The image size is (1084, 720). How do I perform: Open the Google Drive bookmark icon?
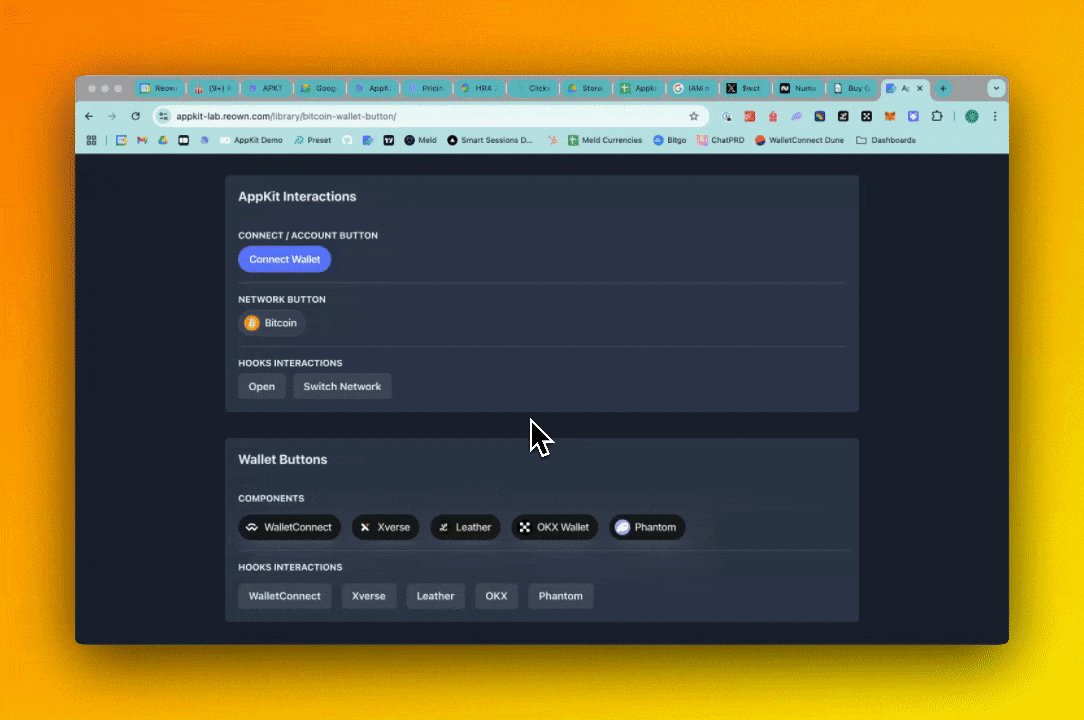coord(162,140)
